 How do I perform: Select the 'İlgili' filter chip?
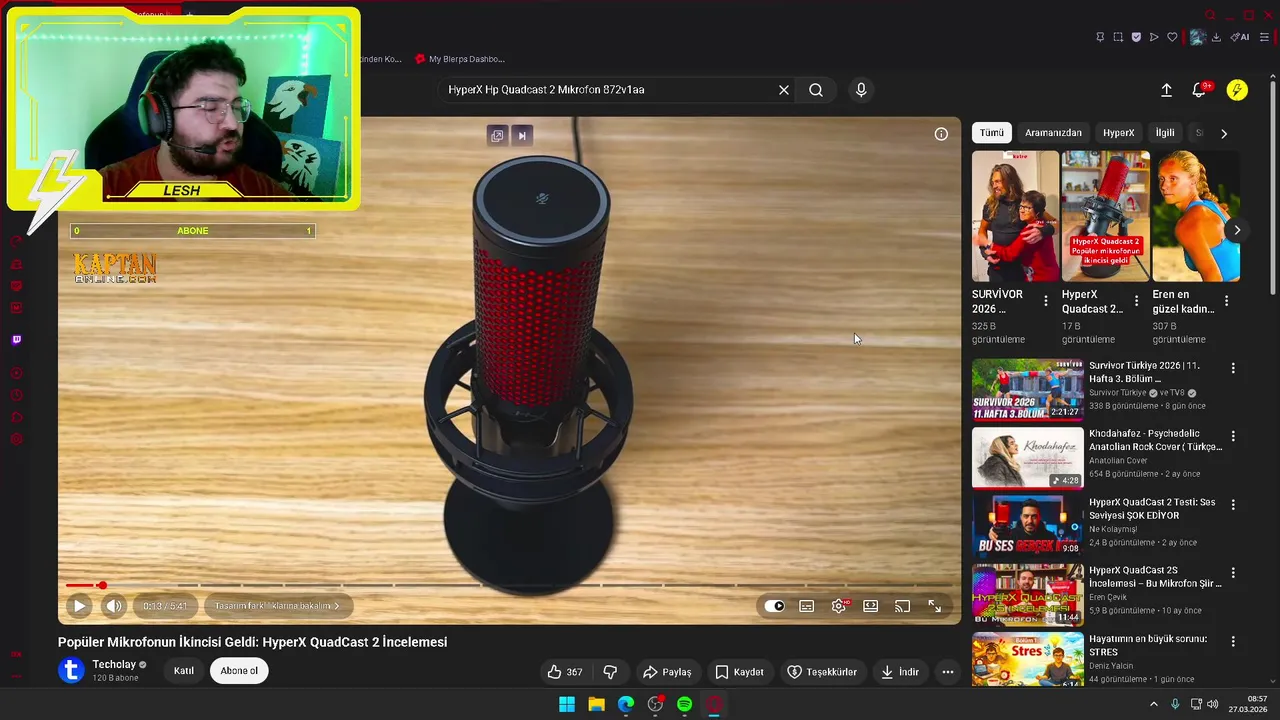coord(1165,133)
